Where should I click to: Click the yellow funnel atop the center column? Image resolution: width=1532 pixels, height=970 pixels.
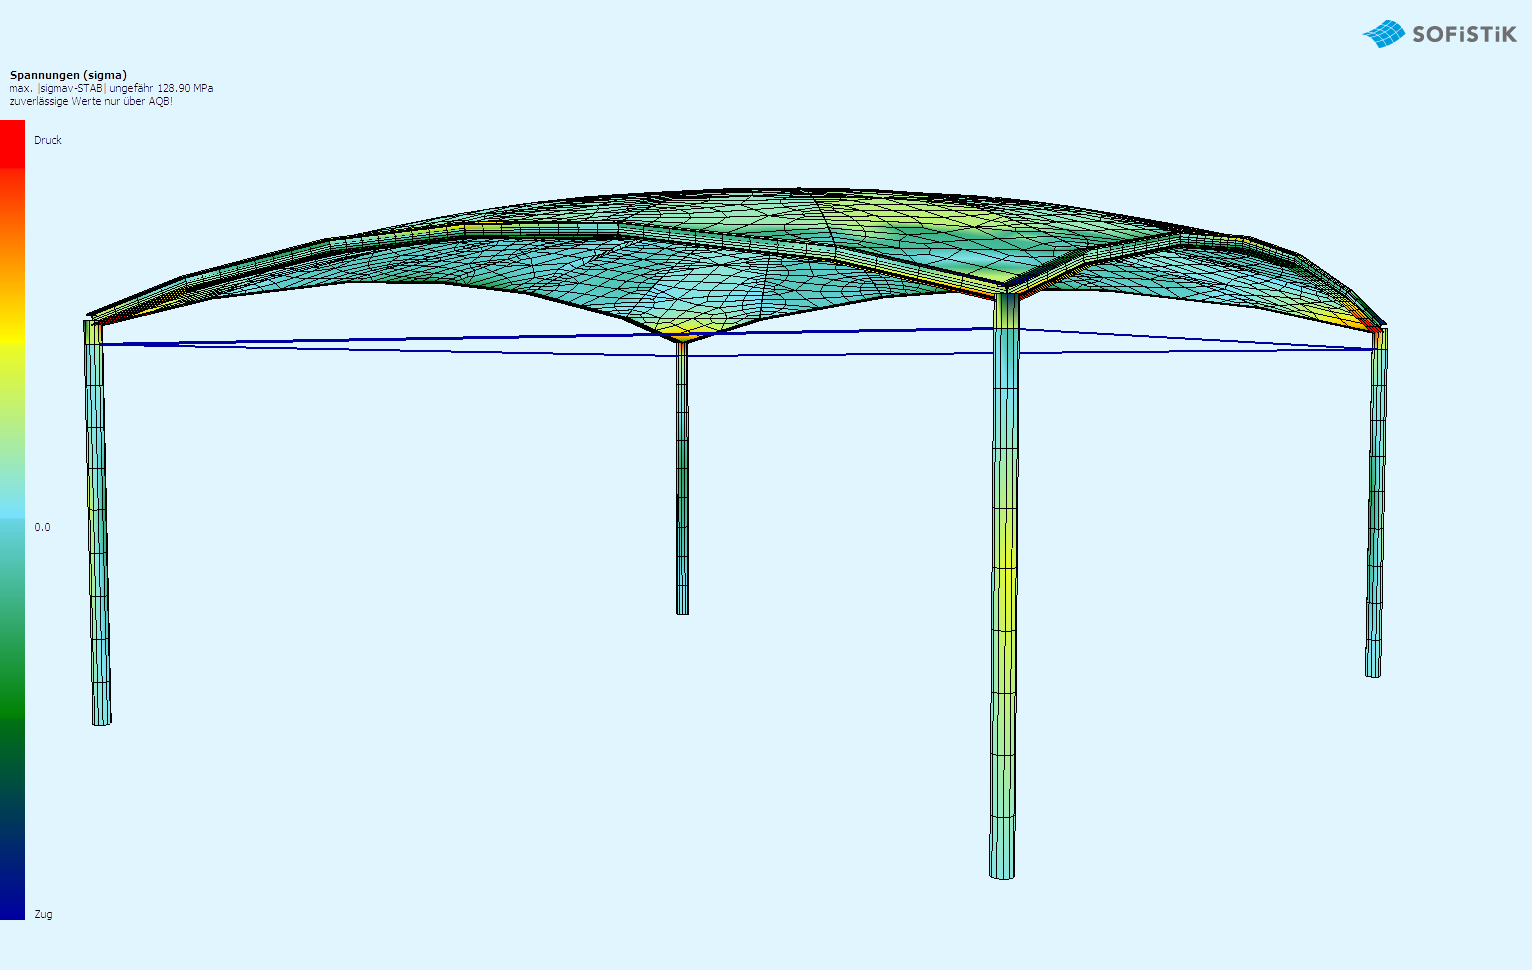pos(683,330)
